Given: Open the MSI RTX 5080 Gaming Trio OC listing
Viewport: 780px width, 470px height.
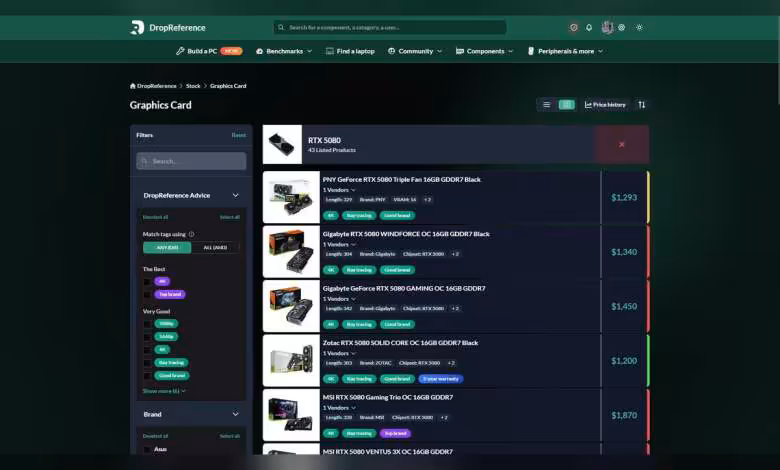Looking at the screenshot, I should pyautogui.click(x=388, y=397).
